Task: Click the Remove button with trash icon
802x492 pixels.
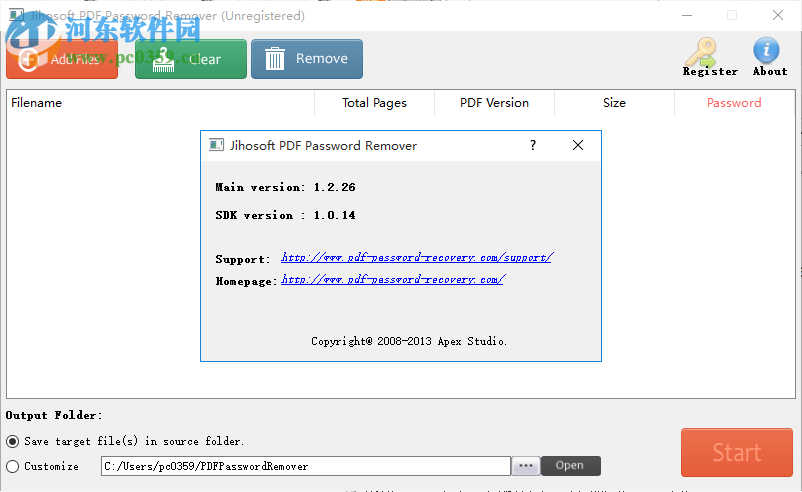Action: (x=307, y=59)
